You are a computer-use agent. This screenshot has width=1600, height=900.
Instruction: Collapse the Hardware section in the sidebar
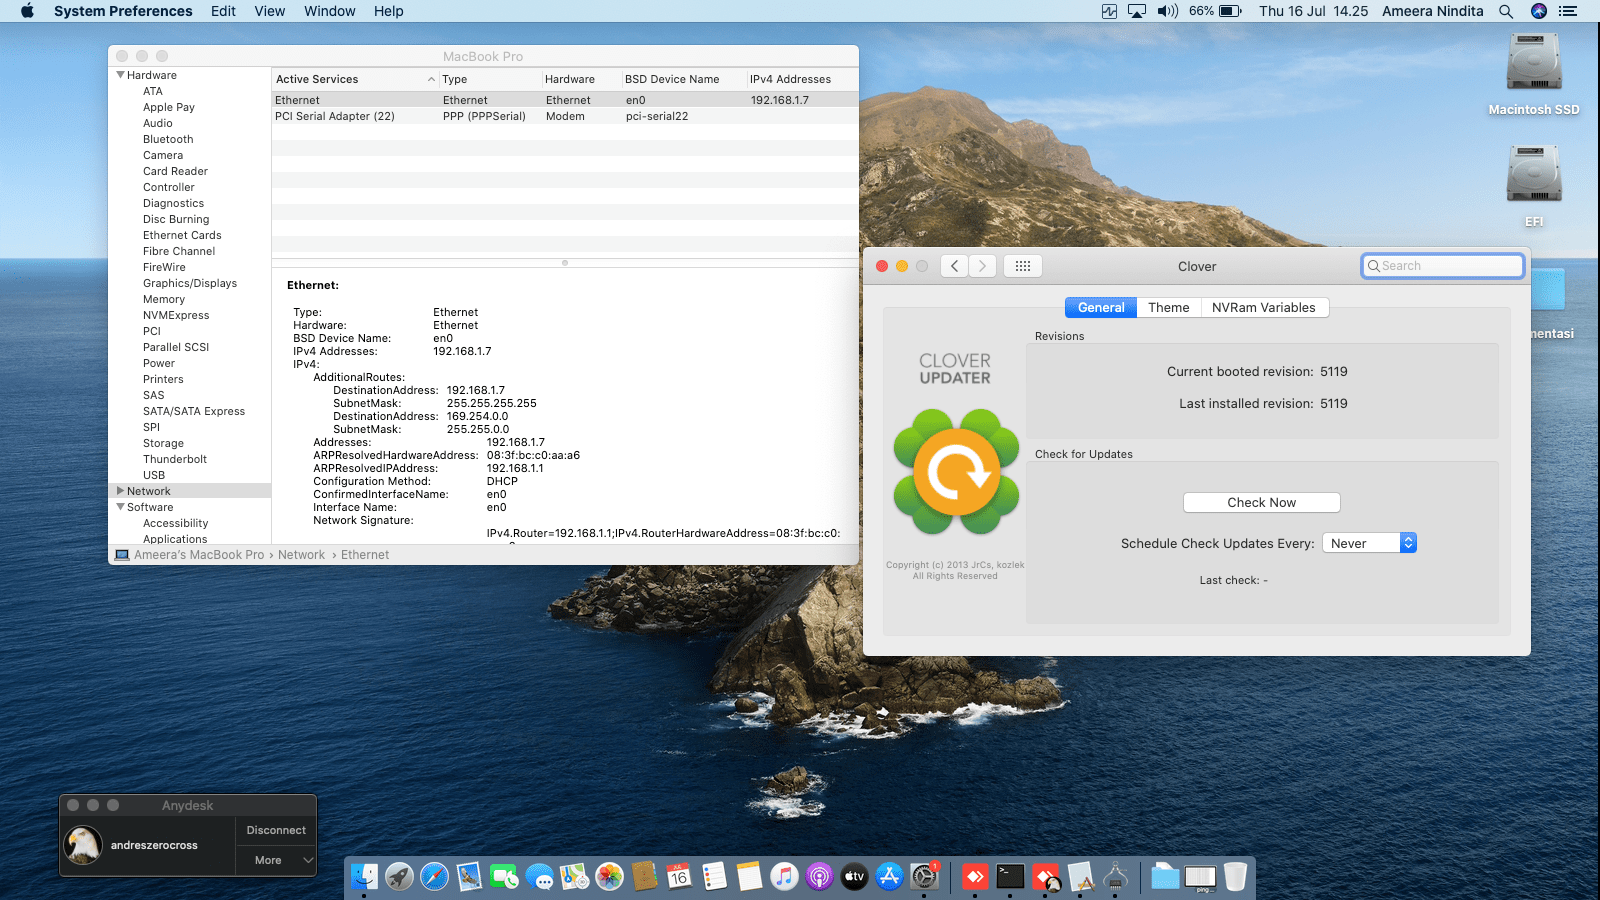coord(121,75)
